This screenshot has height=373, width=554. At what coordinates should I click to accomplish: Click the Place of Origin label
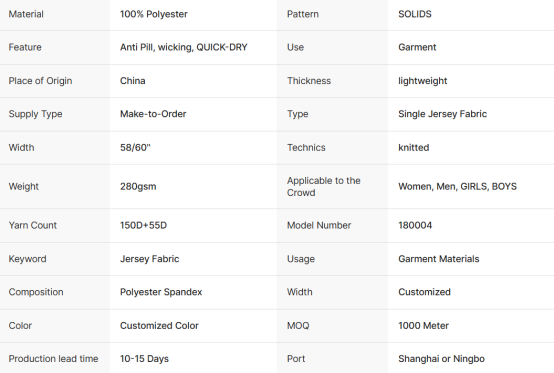(40, 81)
